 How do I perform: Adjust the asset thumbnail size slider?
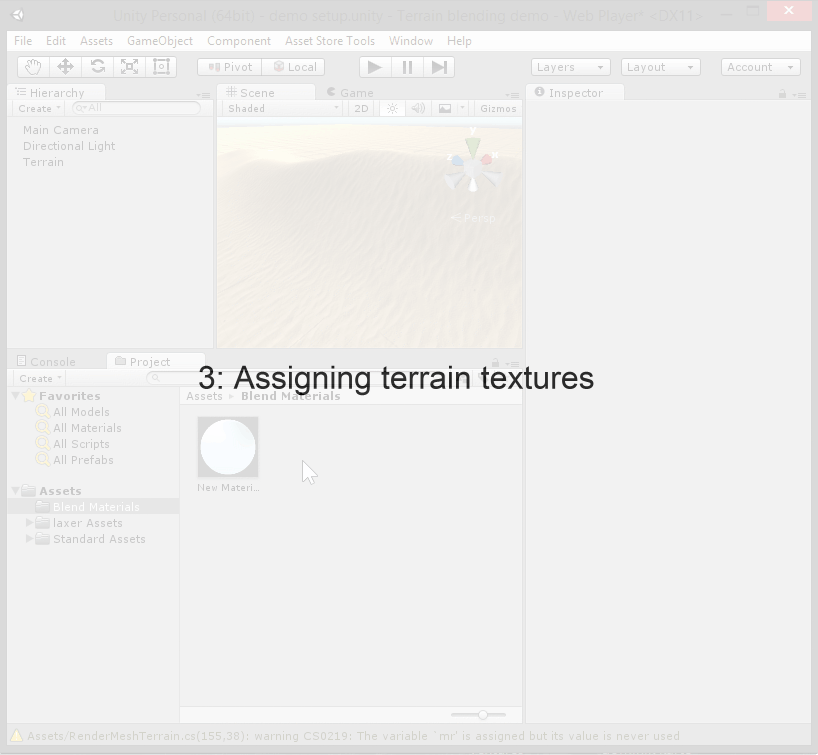click(x=482, y=715)
